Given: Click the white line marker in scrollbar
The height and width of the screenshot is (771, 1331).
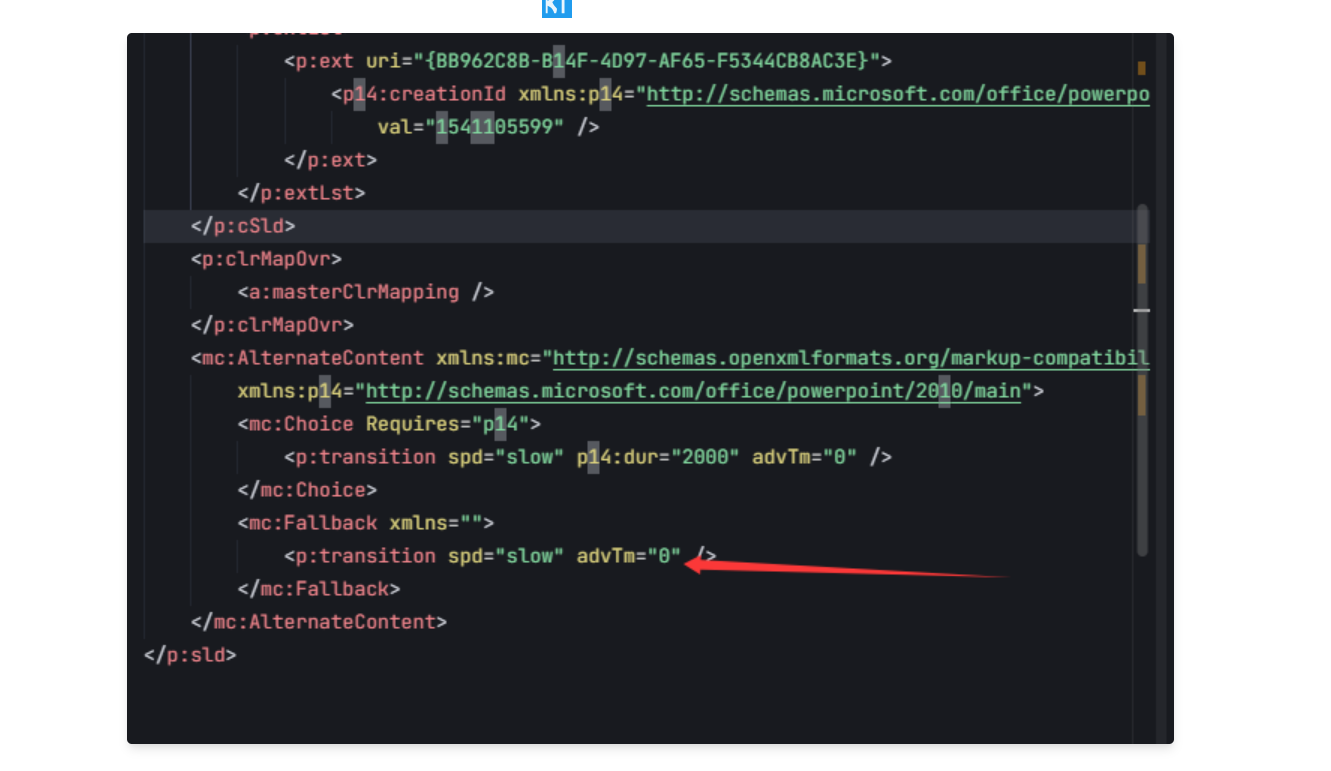Looking at the screenshot, I should tap(1141, 310).
